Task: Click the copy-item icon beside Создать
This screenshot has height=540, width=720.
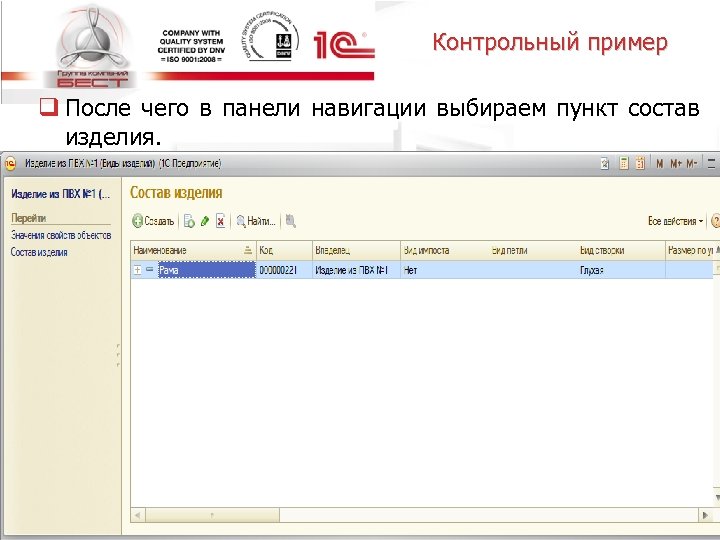Action: pyautogui.click(x=189, y=221)
